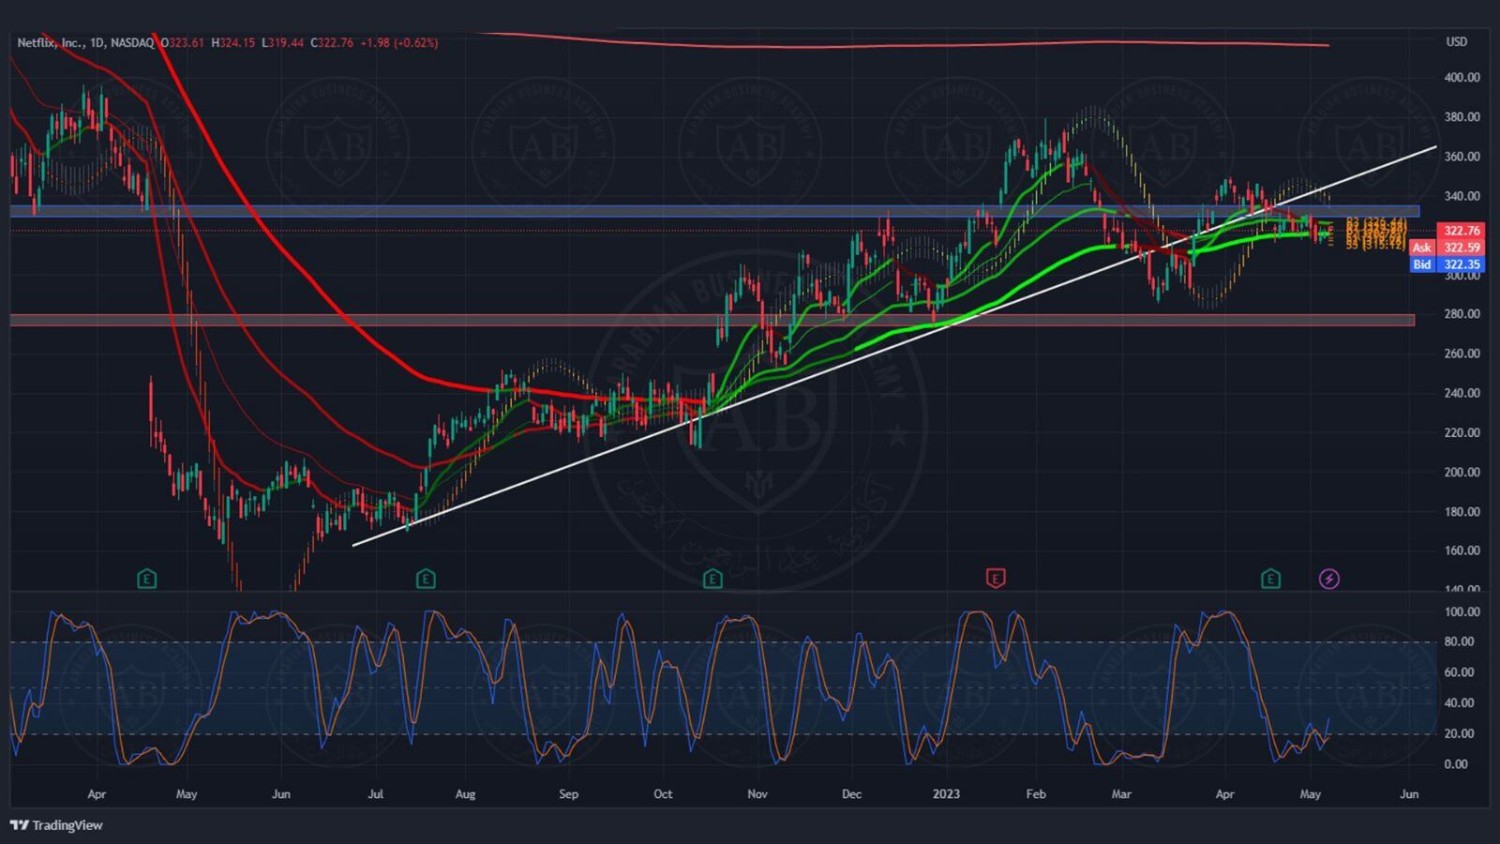Click the Ask price label 322.59
This screenshot has height=844, width=1500.
(1447, 248)
